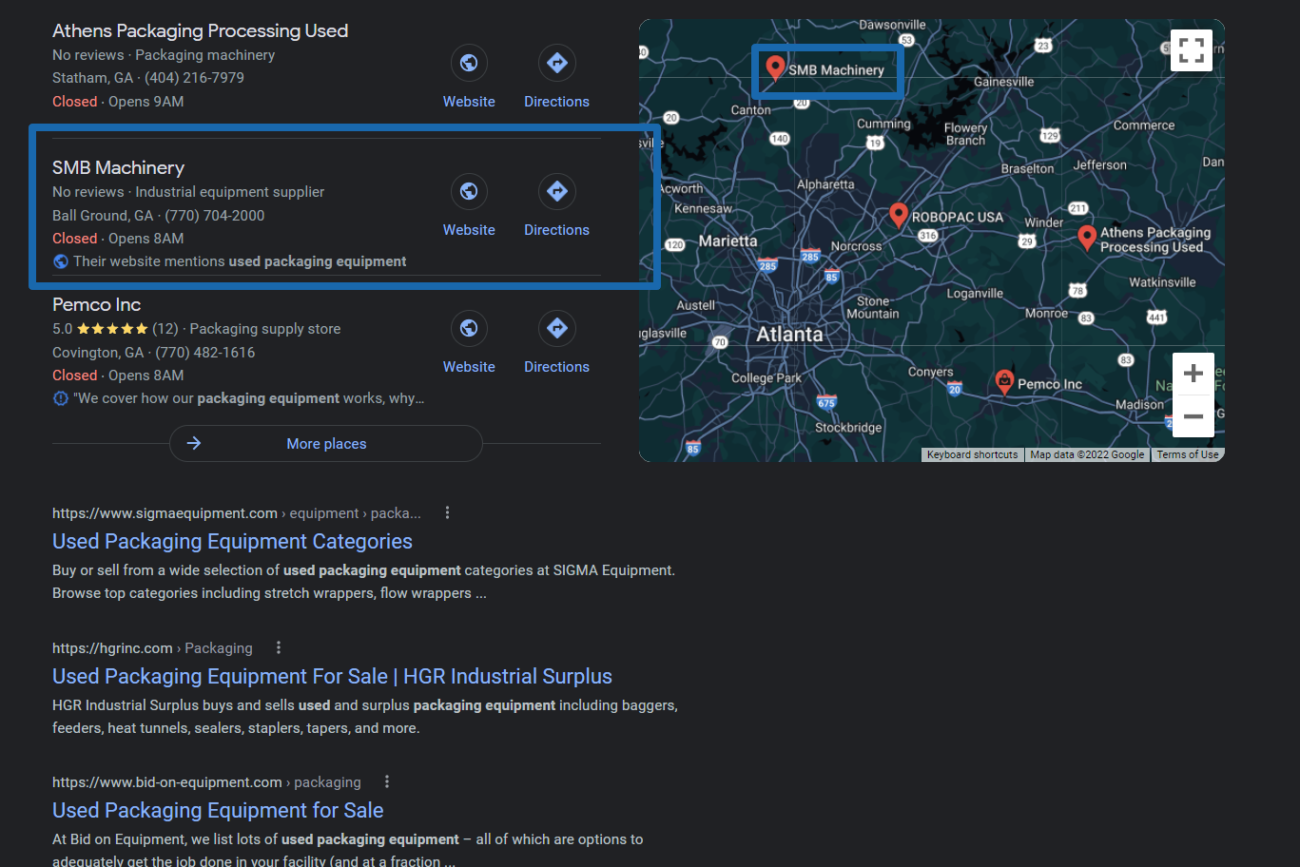Open Athens Packaging Processing Used website globe icon
This screenshot has width=1300, height=867.
468,64
